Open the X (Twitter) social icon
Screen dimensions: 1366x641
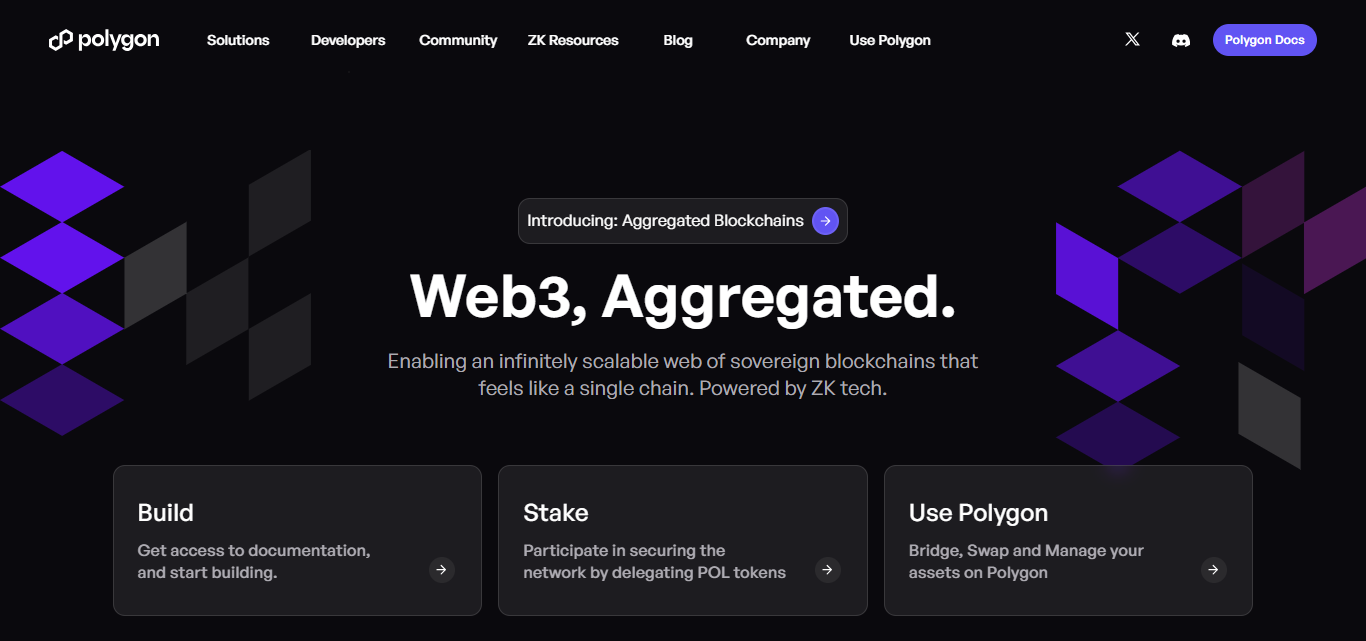1132,40
